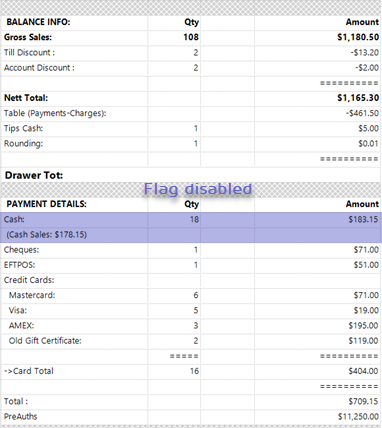Click the Tips Cash amount $5.00
Viewport: 382px width, 428px height.
(368, 128)
